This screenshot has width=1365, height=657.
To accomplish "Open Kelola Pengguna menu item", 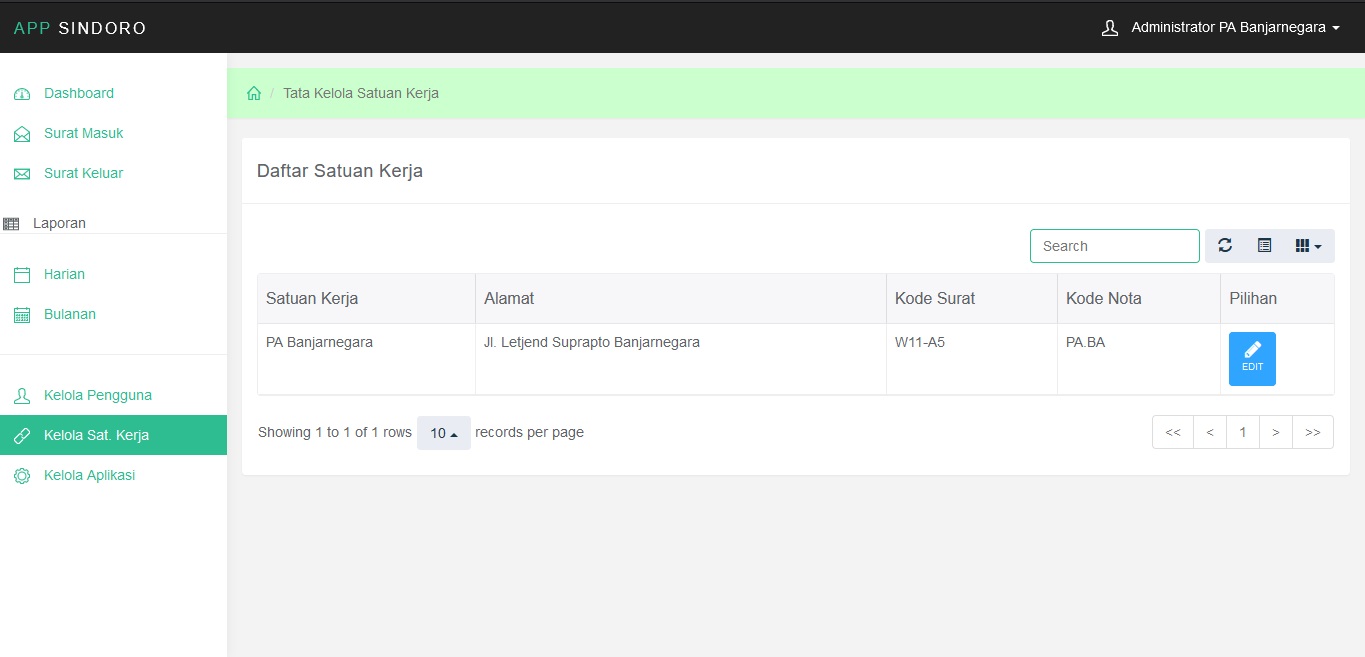I will [x=97, y=395].
